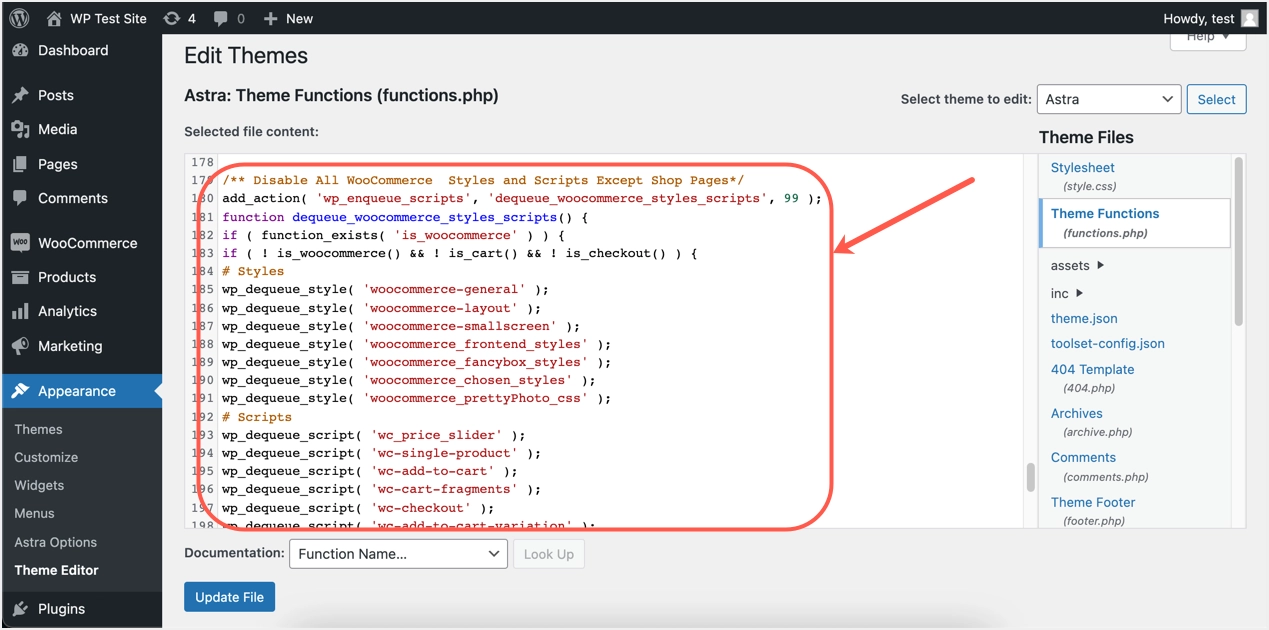
Task: Open the Analytics bar chart icon
Action: pyautogui.click(x=20, y=312)
